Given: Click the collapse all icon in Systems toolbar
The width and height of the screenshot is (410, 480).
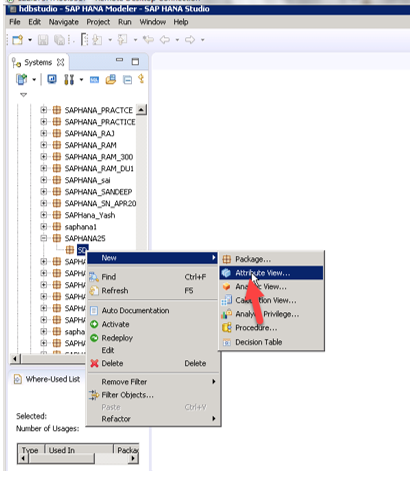Looking at the screenshot, I should coord(127,80).
